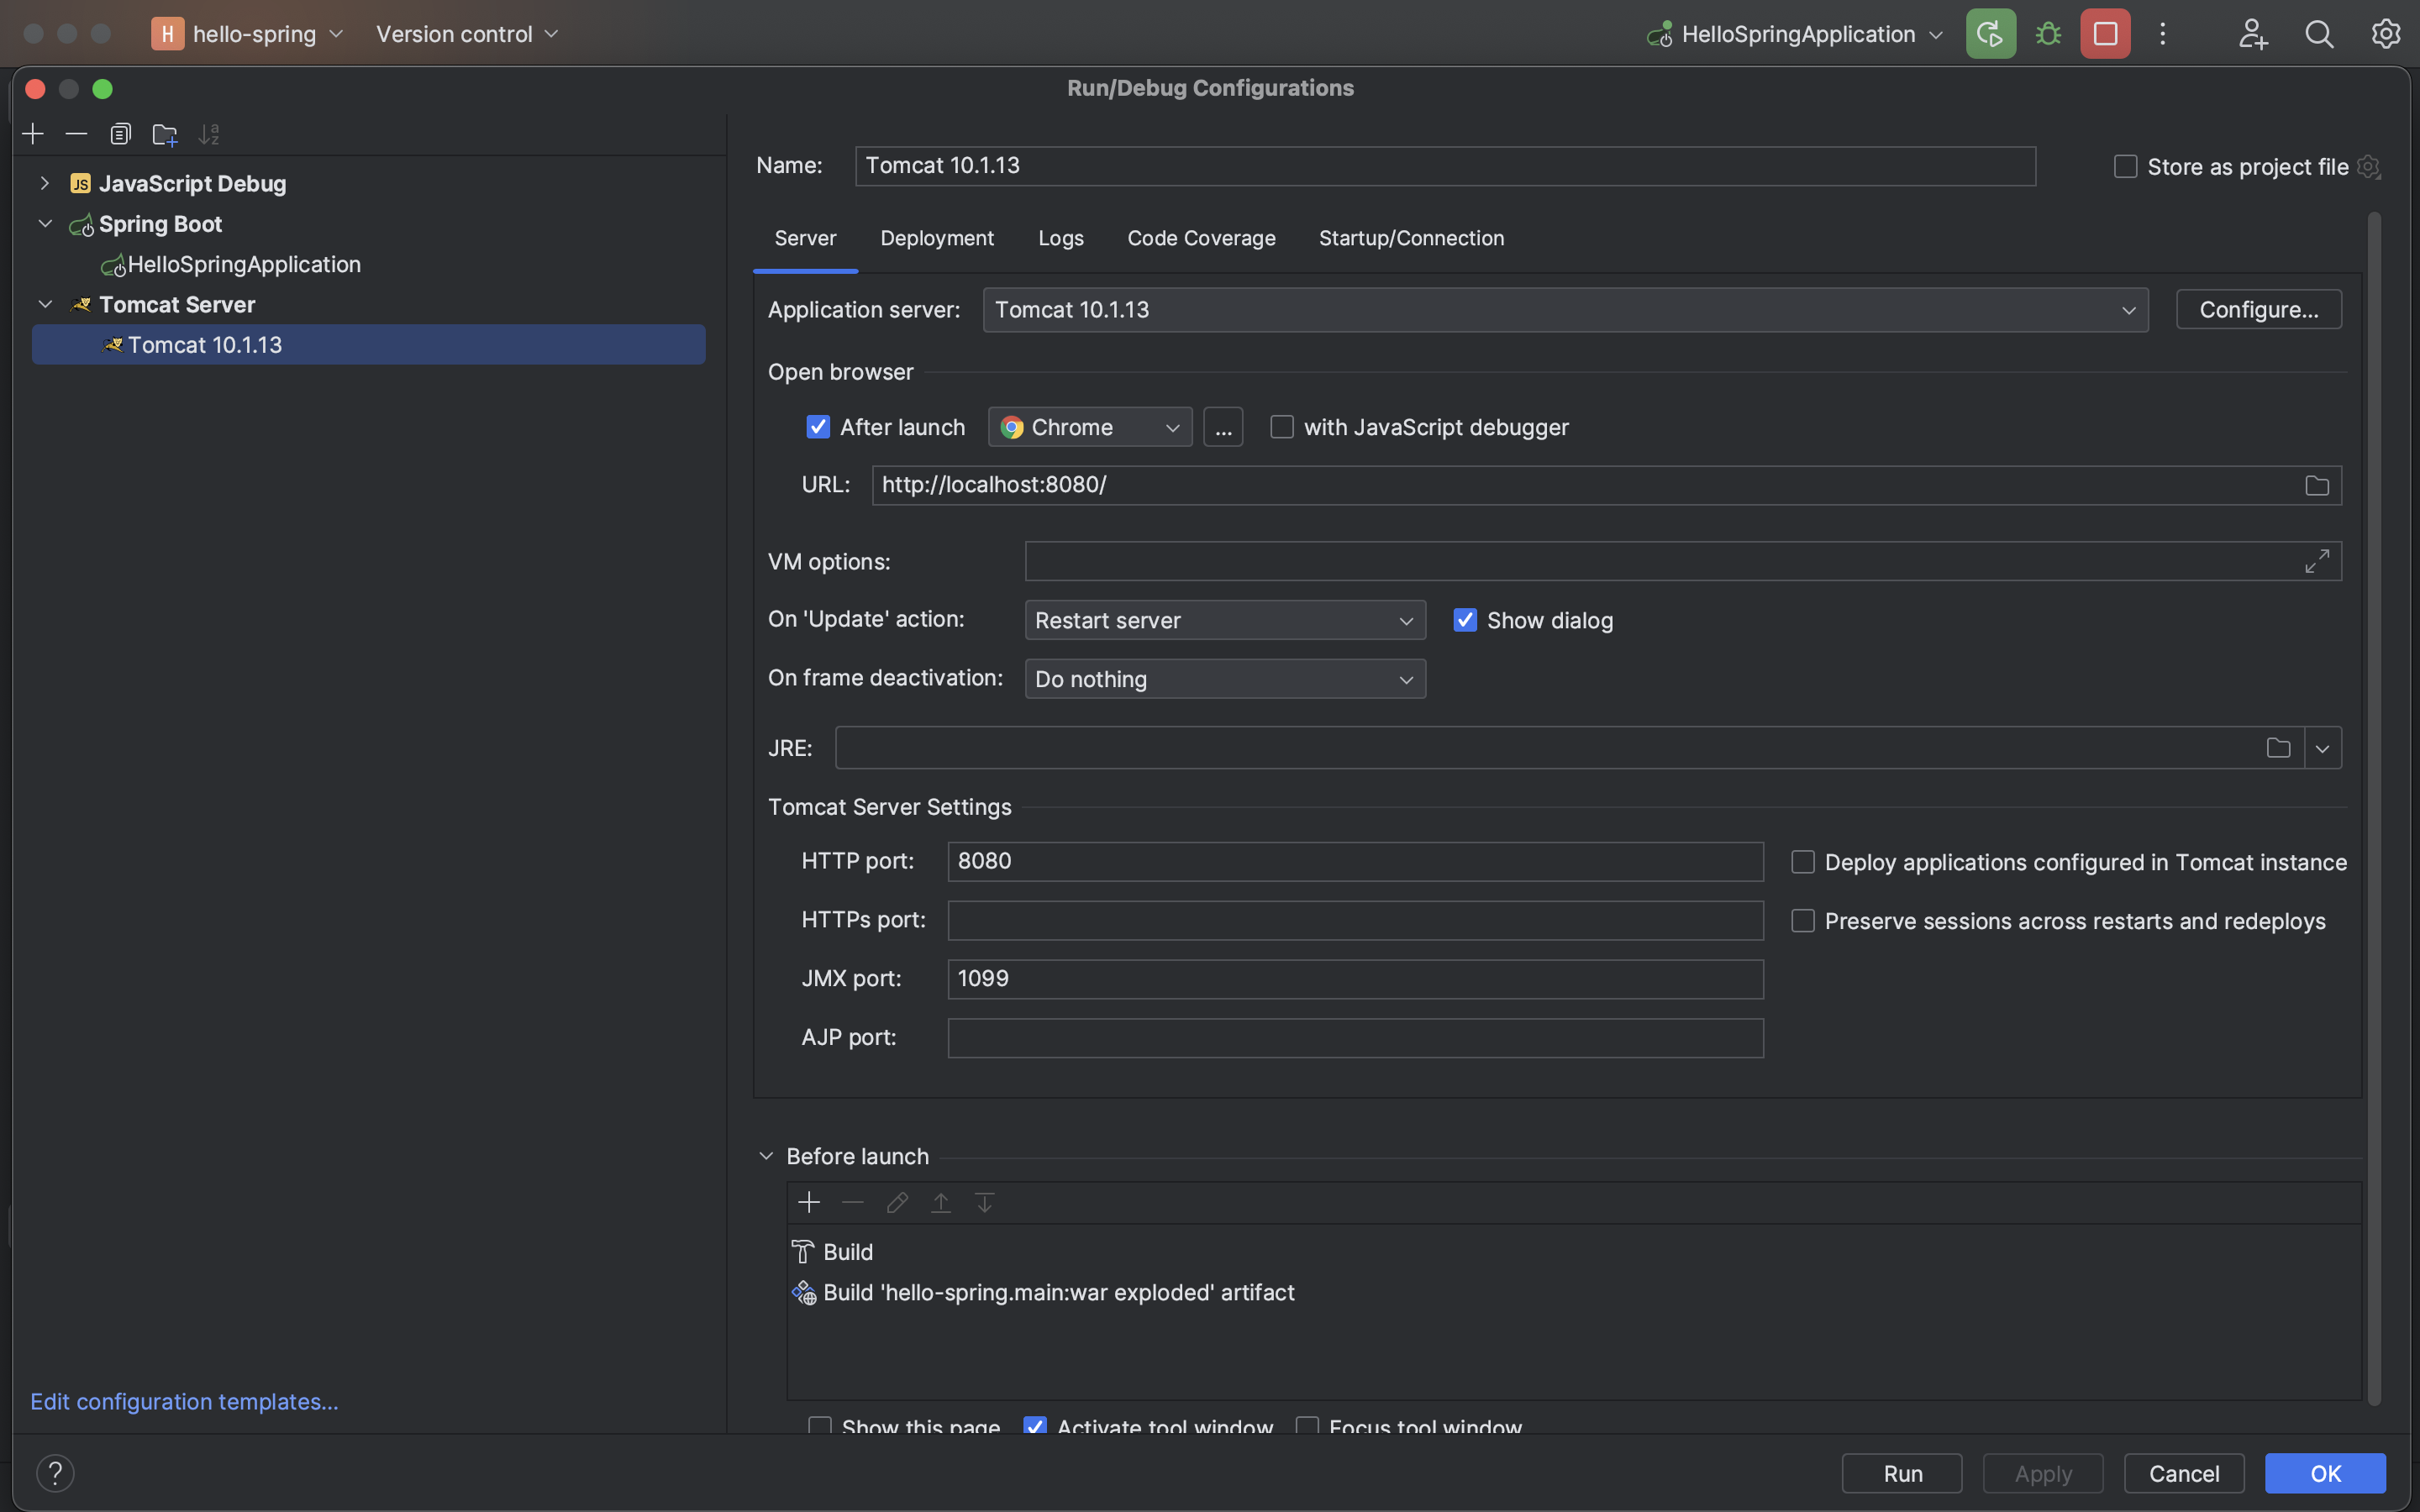Move Before launch task down
The width and height of the screenshot is (2420, 1512).
click(x=985, y=1202)
